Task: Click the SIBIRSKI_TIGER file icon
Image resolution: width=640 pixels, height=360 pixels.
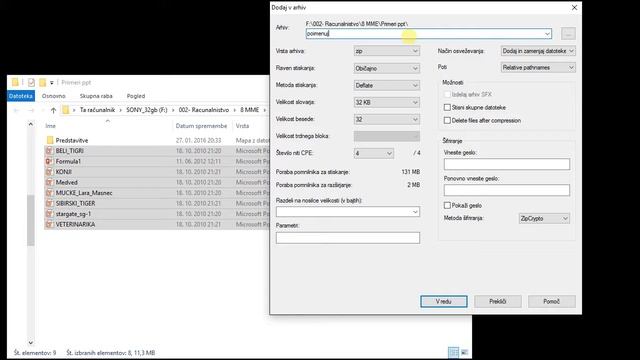Action: point(49,203)
